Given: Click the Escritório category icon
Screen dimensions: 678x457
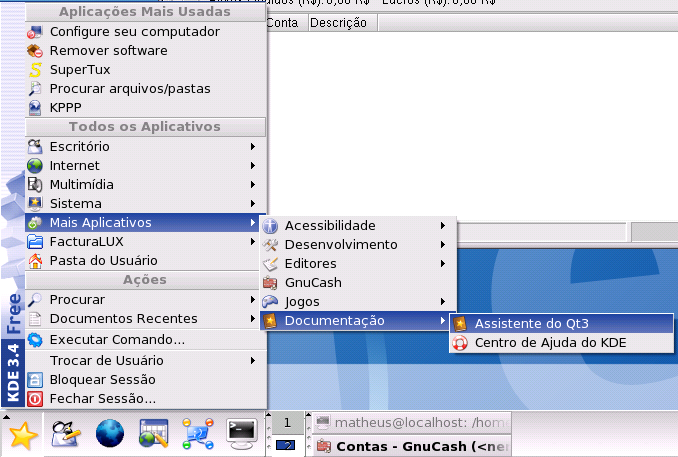Looking at the screenshot, I should (x=35, y=147).
